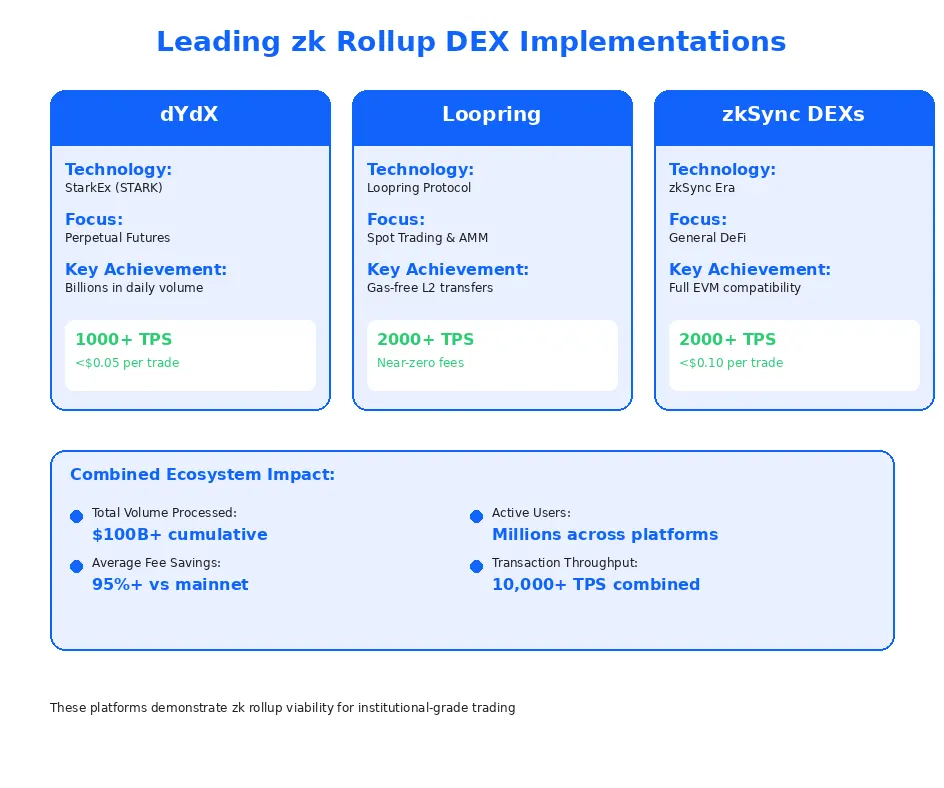Viewport: 944px width, 788px height.
Task: Click the blue bullet beside Average Fee Savings
Action: click(76, 566)
